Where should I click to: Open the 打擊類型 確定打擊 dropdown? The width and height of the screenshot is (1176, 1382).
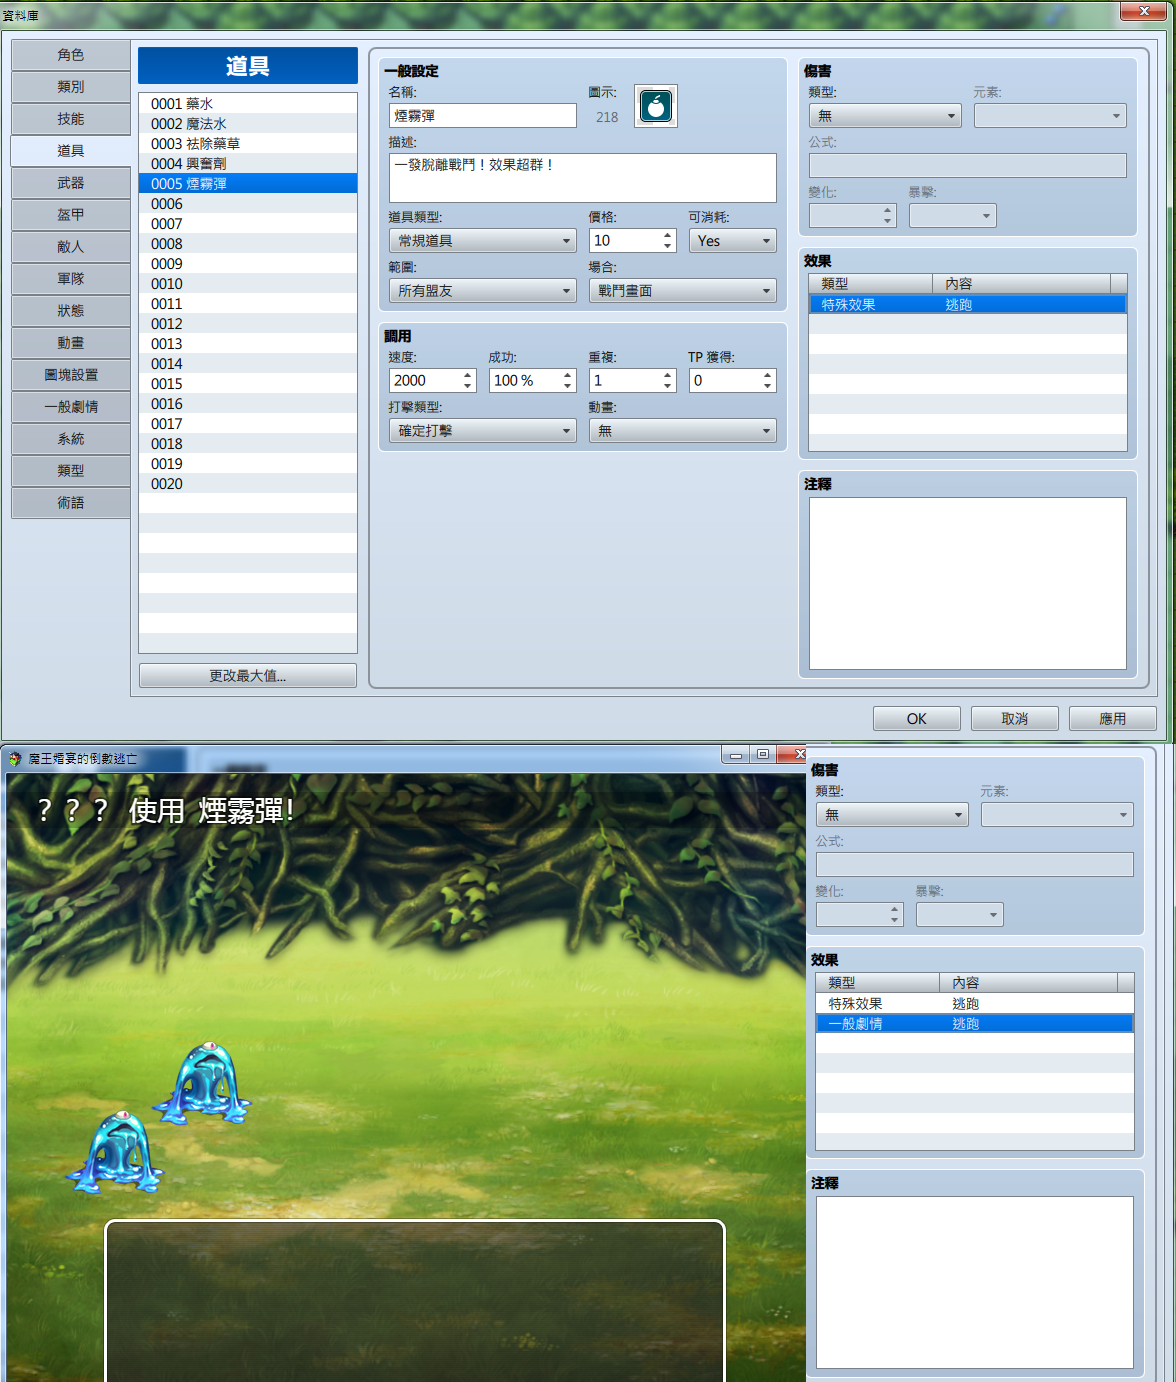(482, 431)
